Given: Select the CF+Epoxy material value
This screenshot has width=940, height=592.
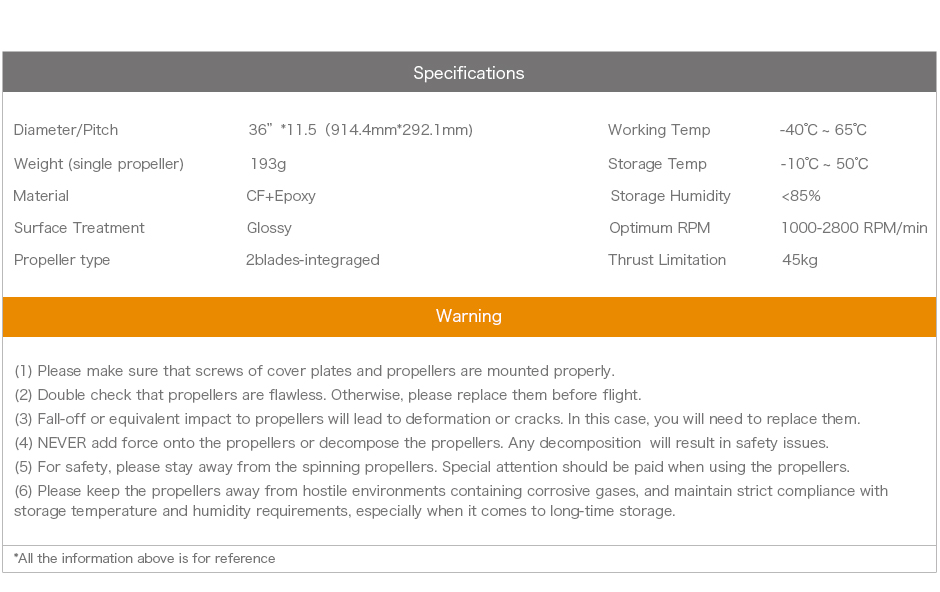Looking at the screenshot, I should tap(281, 196).
